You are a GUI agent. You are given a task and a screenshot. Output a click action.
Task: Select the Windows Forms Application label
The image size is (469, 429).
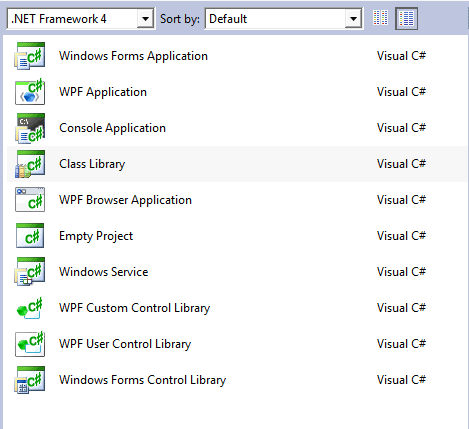(133, 56)
